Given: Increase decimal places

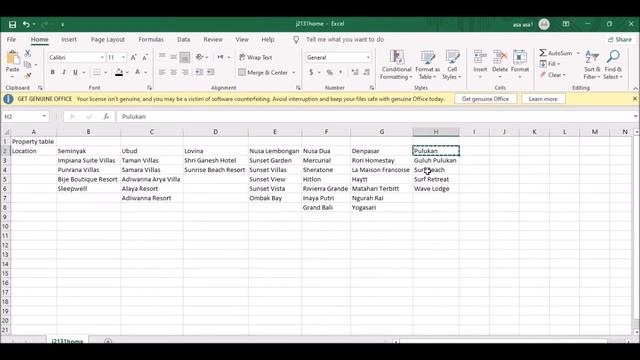Looking at the screenshot, I should pyautogui.click(x=355, y=72).
